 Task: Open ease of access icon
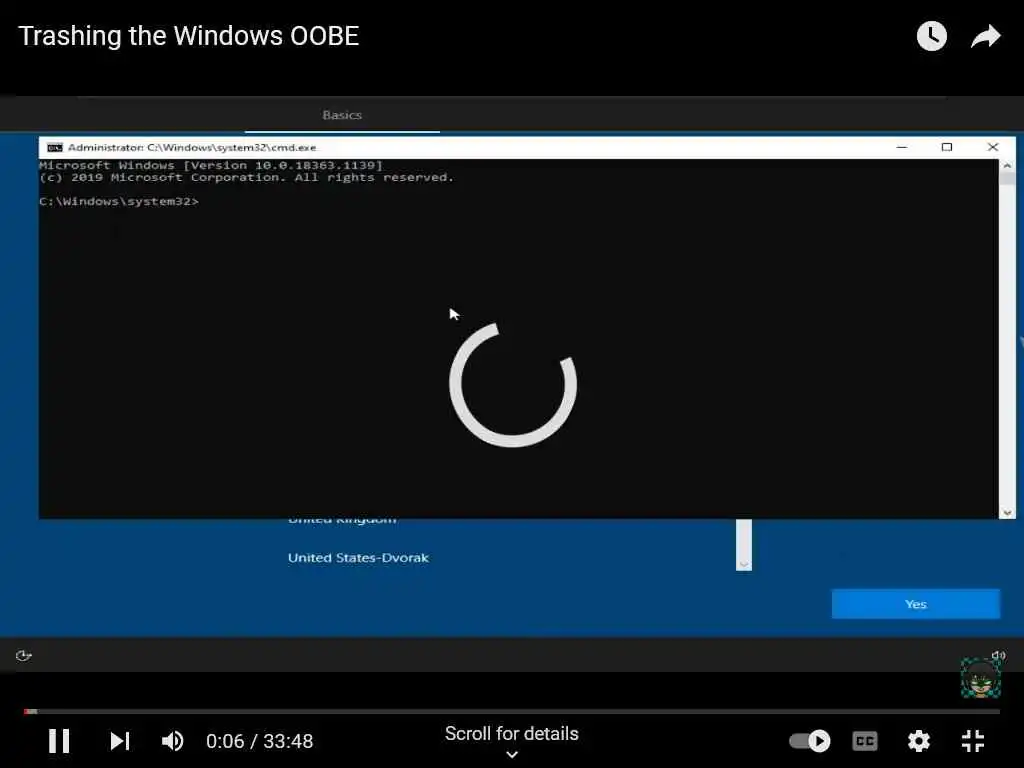[x=24, y=655]
